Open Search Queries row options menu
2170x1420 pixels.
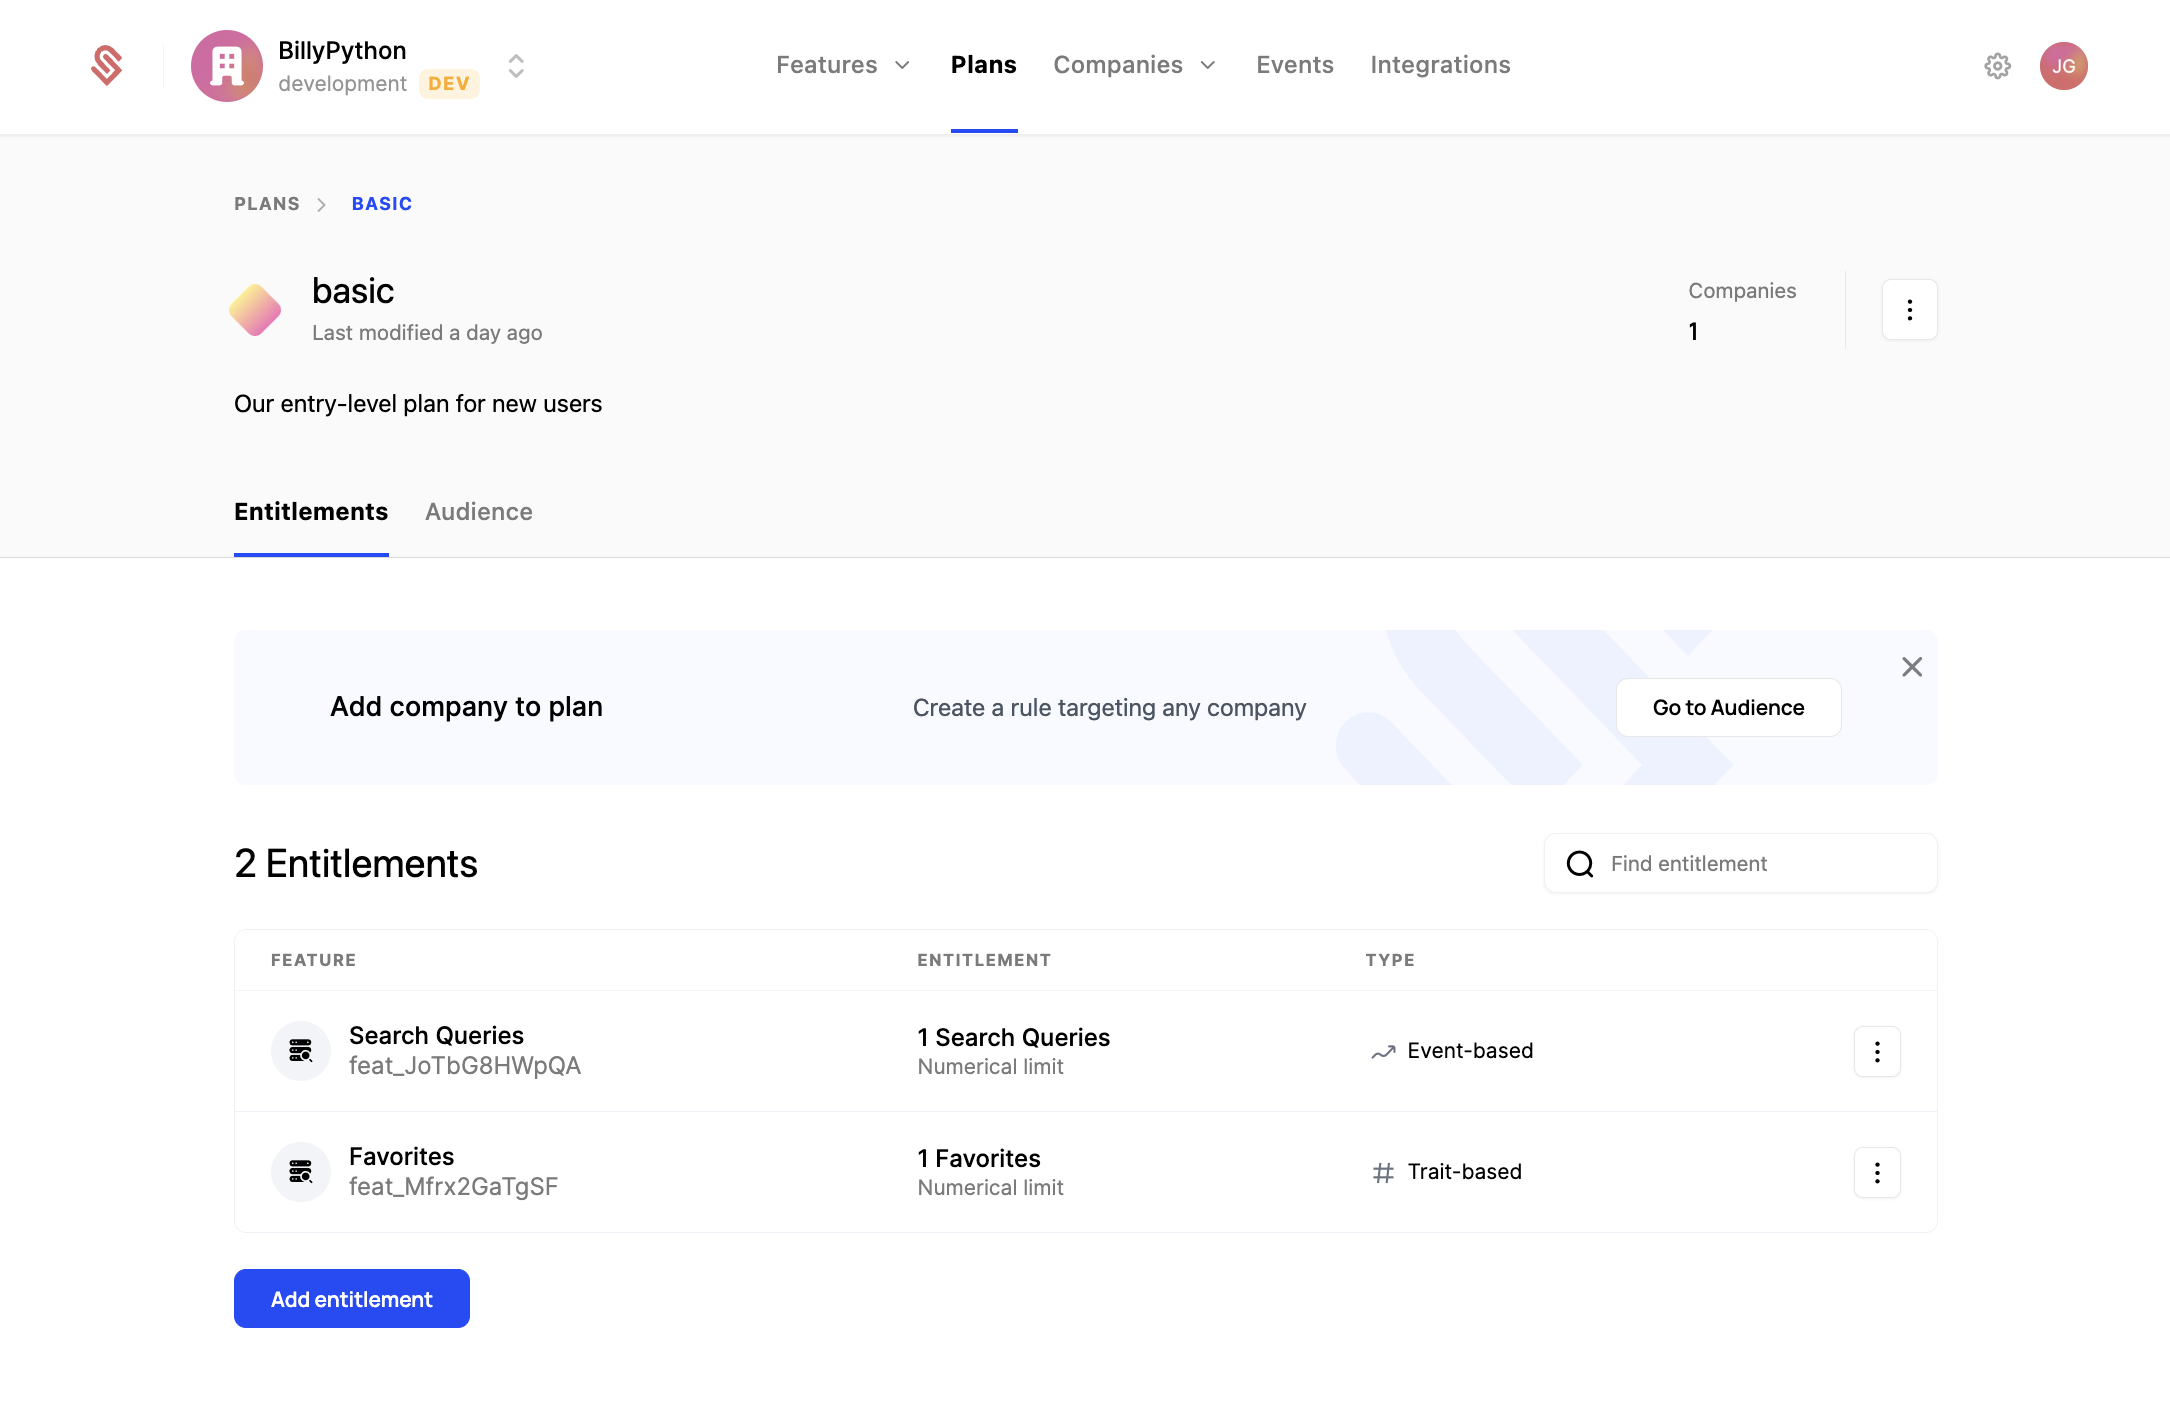pyautogui.click(x=1876, y=1051)
